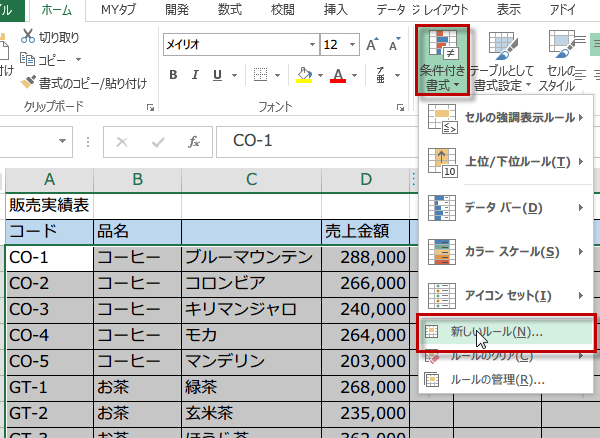Open the 条件付き書式 (Conditional Formatting) button

coord(442,58)
